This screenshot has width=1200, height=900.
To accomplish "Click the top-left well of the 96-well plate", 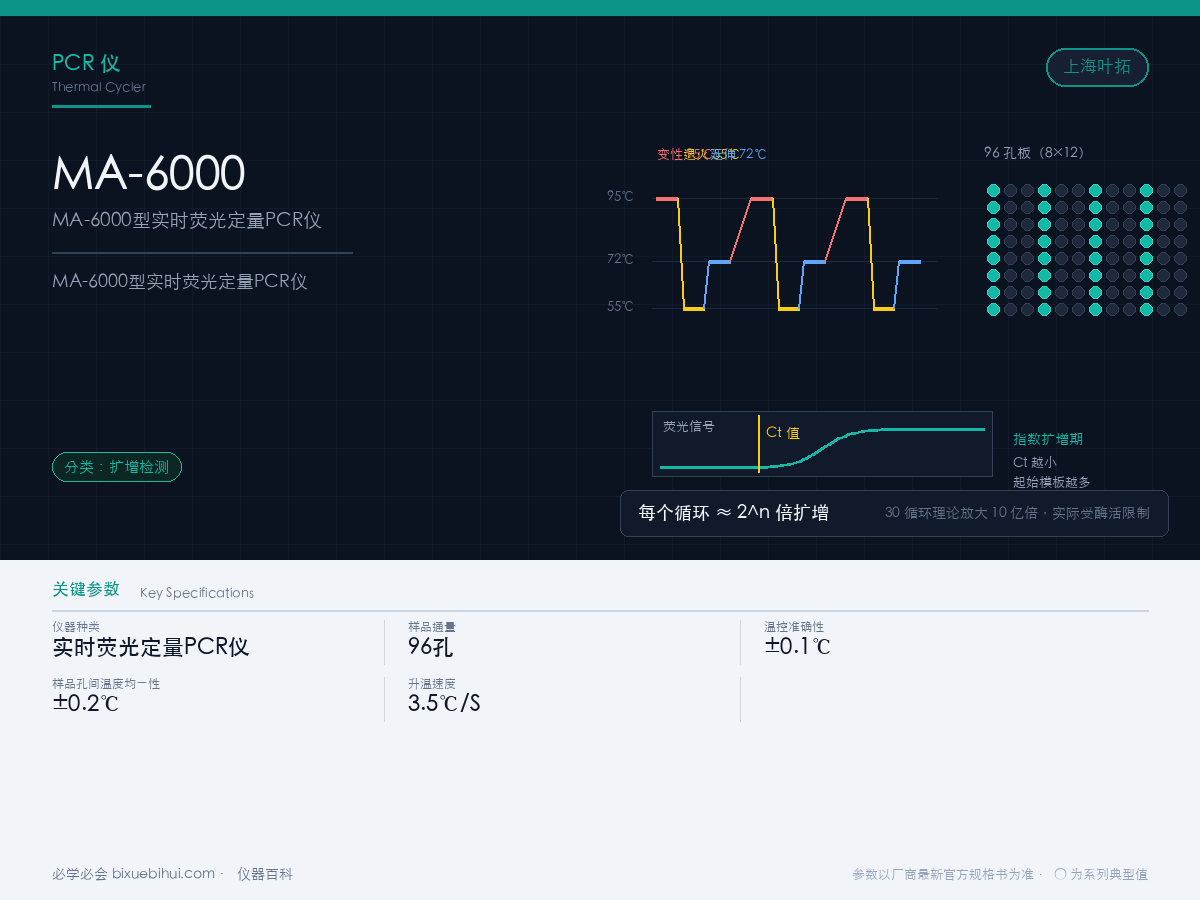I will 993,190.
